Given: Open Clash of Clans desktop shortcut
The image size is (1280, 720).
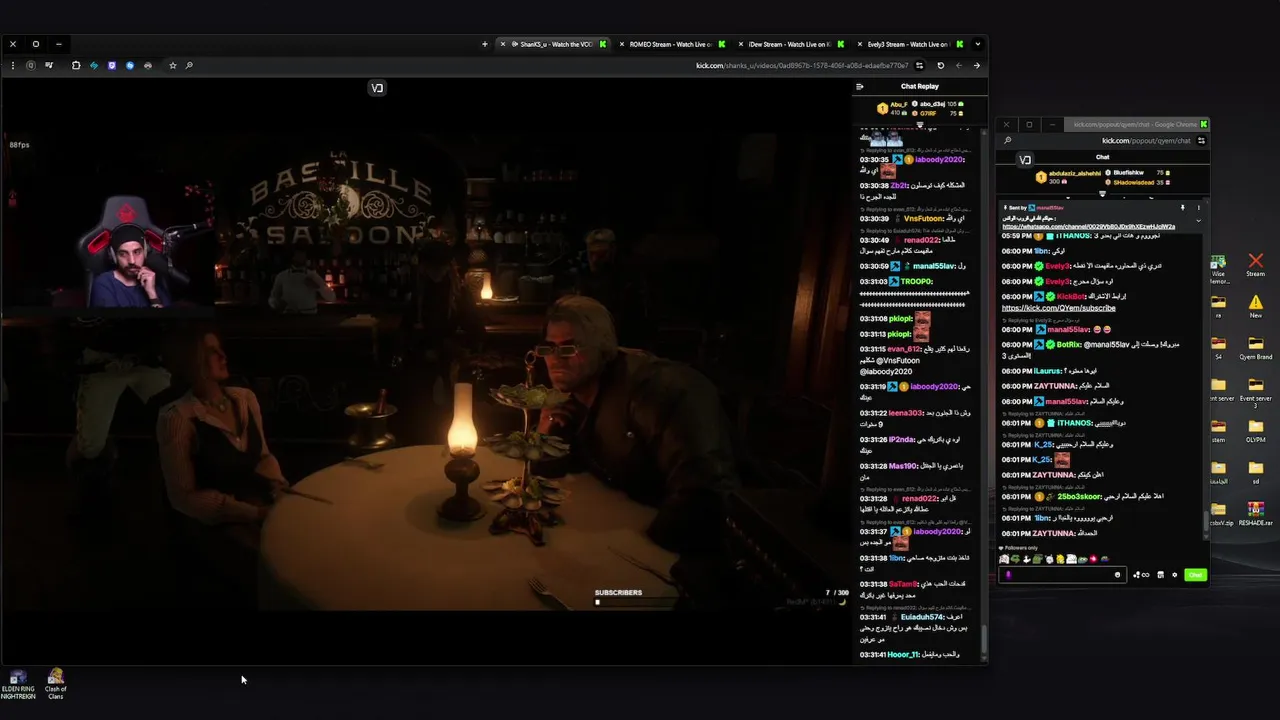Looking at the screenshot, I should click(56, 684).
